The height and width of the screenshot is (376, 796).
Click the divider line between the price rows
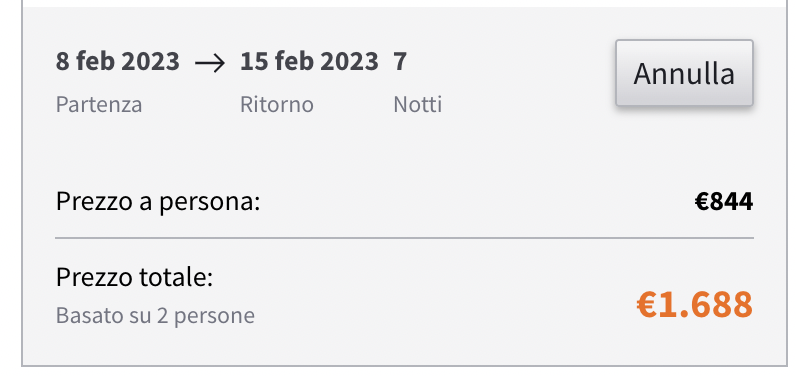(x=405, y=237)
